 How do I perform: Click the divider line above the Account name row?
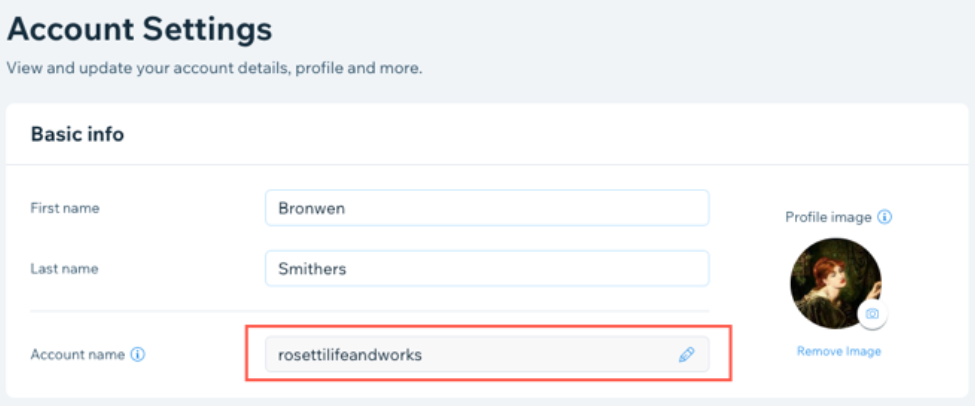pyautogui.click(x=370, y=311)
